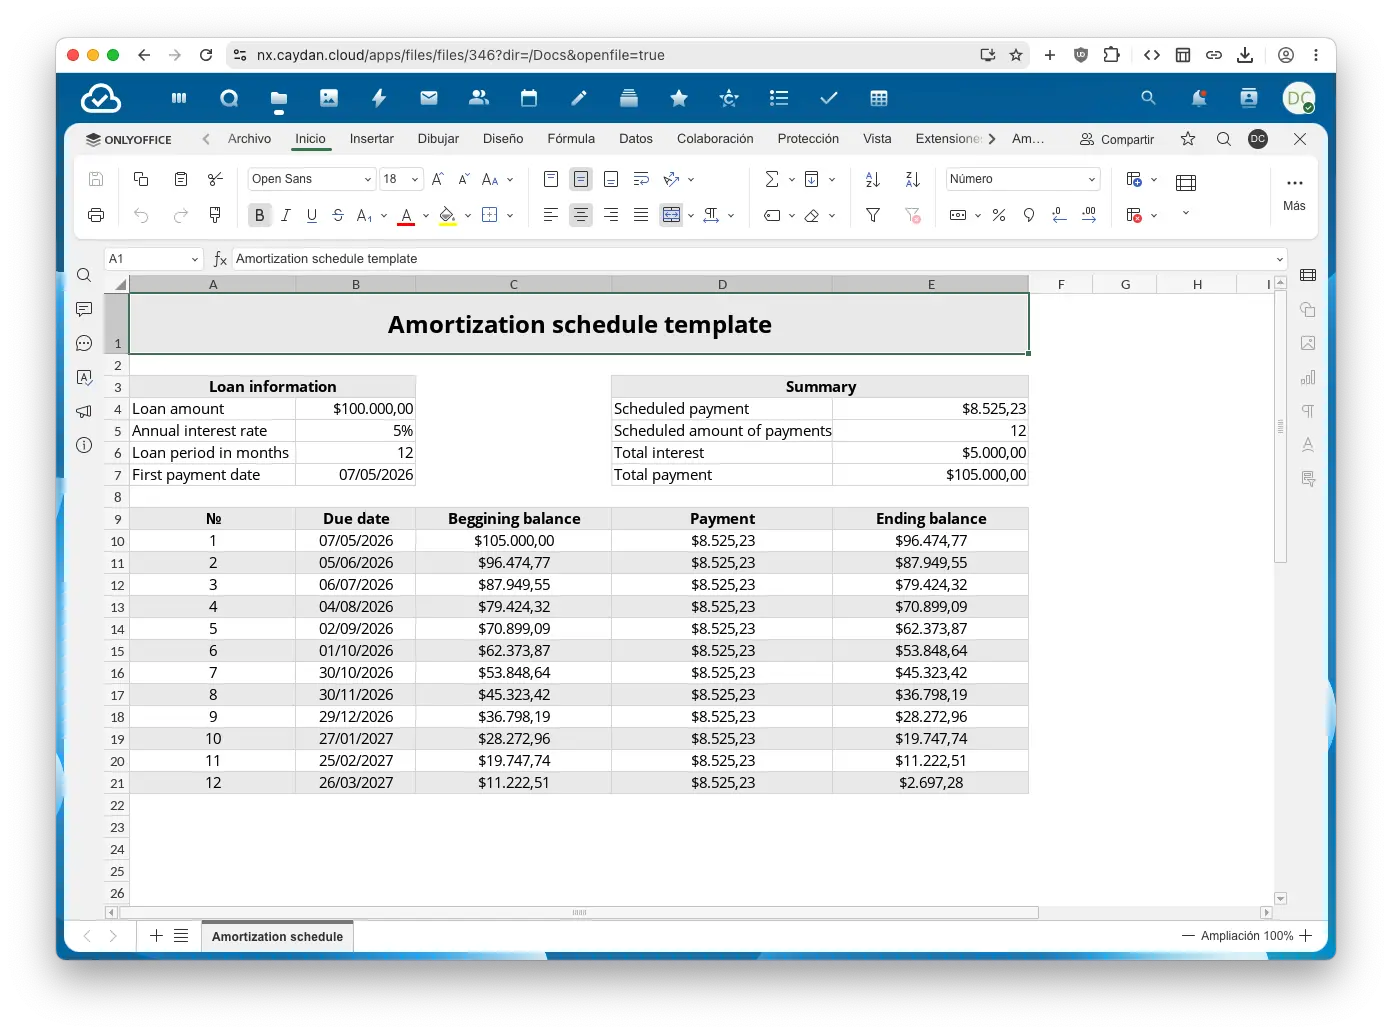The image size is (1392, 1034).
Task: Zoom in with the plus button
Action: coord(1306,936)
